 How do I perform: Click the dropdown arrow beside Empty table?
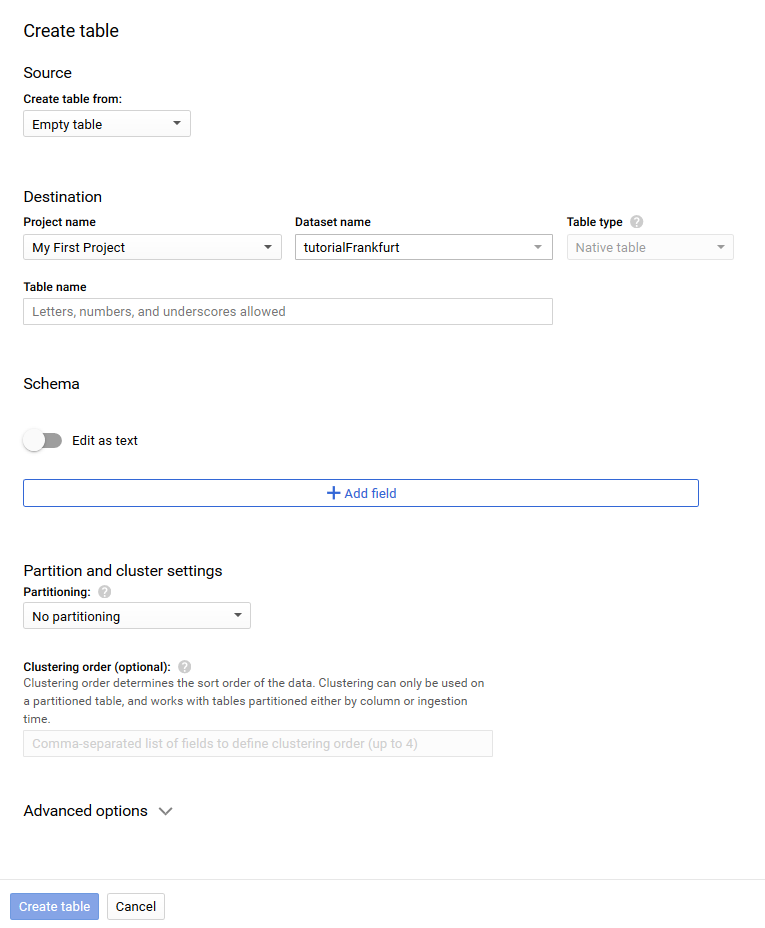[176, 123]
